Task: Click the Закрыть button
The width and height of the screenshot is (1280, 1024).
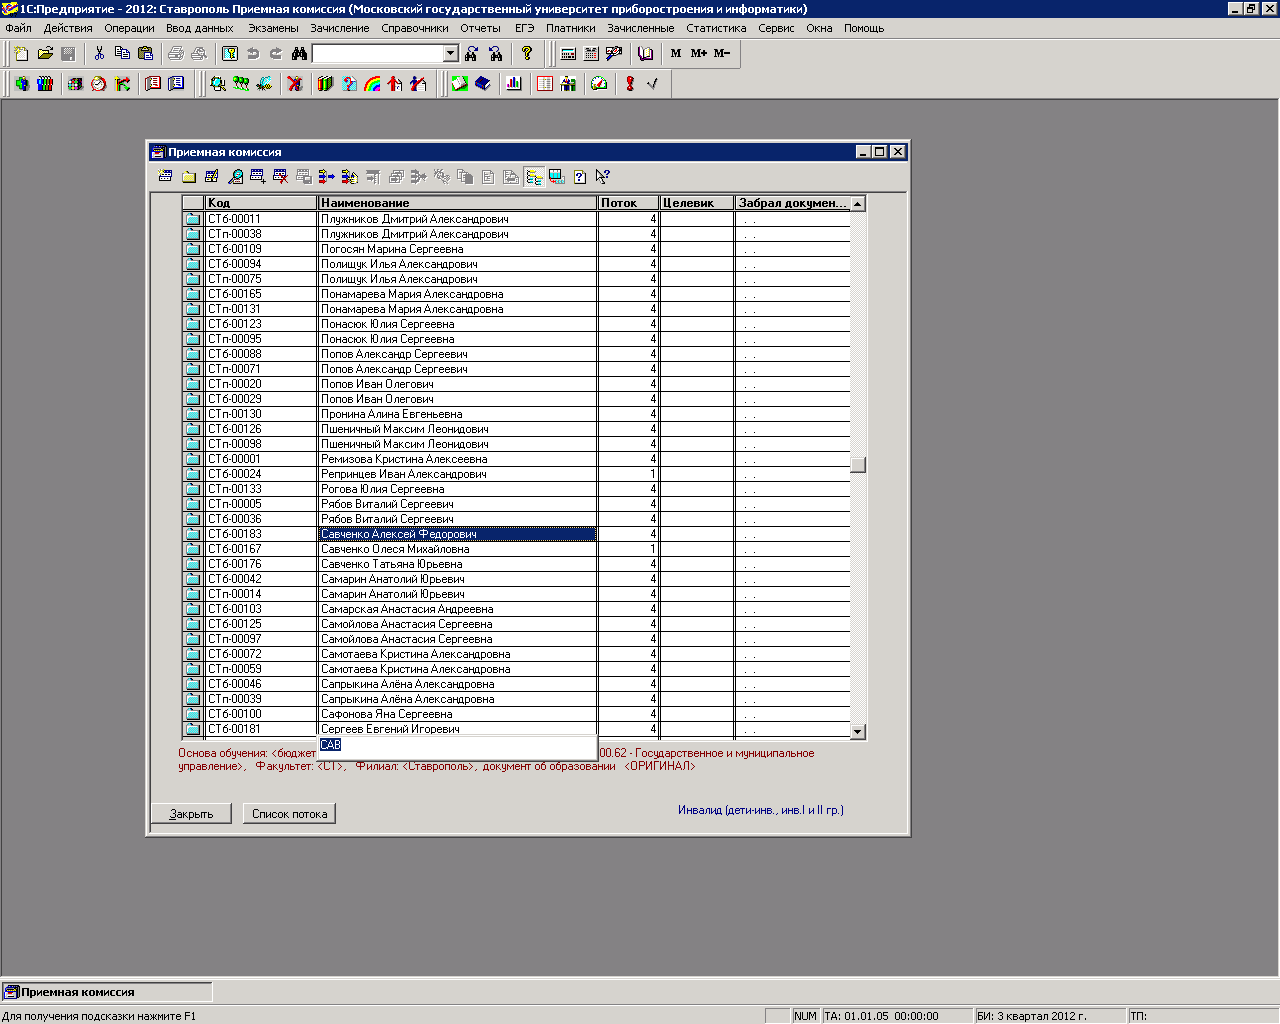Action: [191, 814]
